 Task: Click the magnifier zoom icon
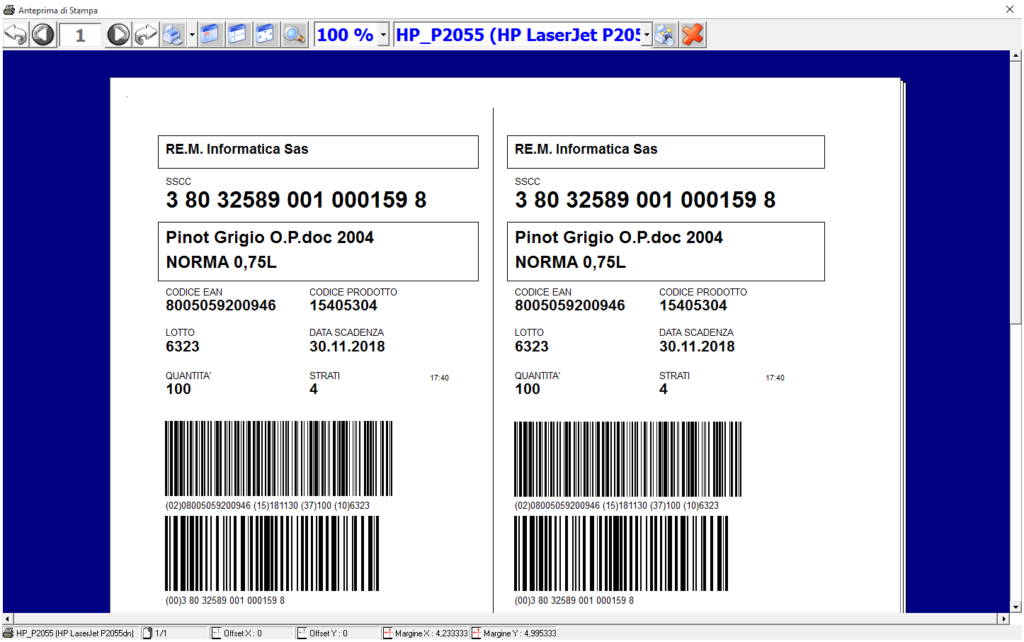[x=294, y=35]
